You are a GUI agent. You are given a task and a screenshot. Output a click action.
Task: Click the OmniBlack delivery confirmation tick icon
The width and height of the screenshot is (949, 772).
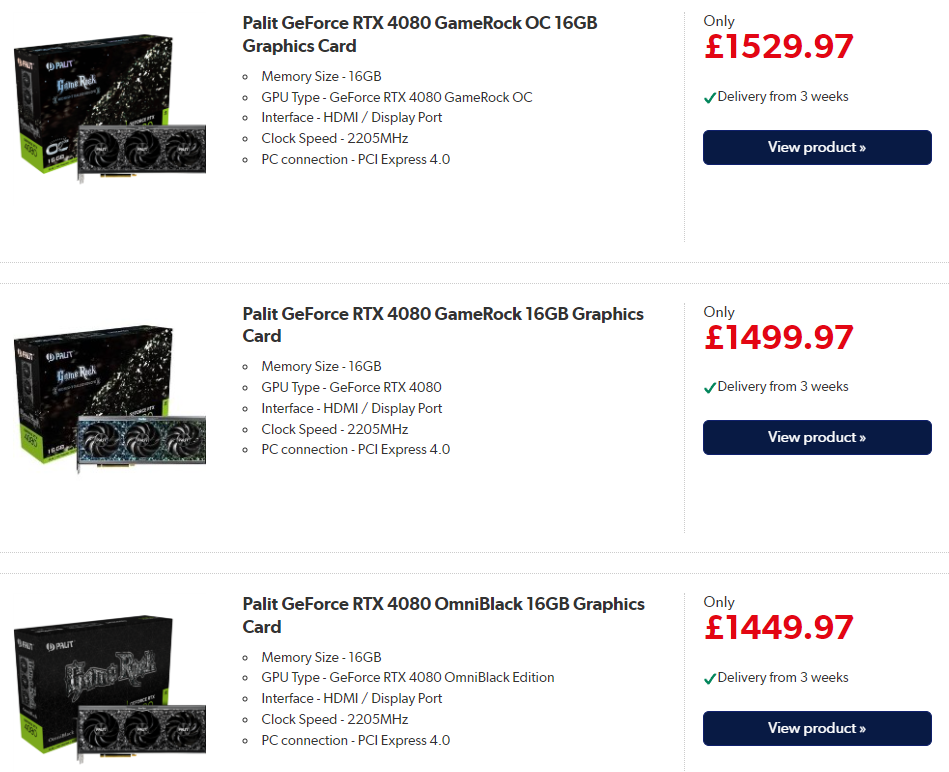click(711, 677)
